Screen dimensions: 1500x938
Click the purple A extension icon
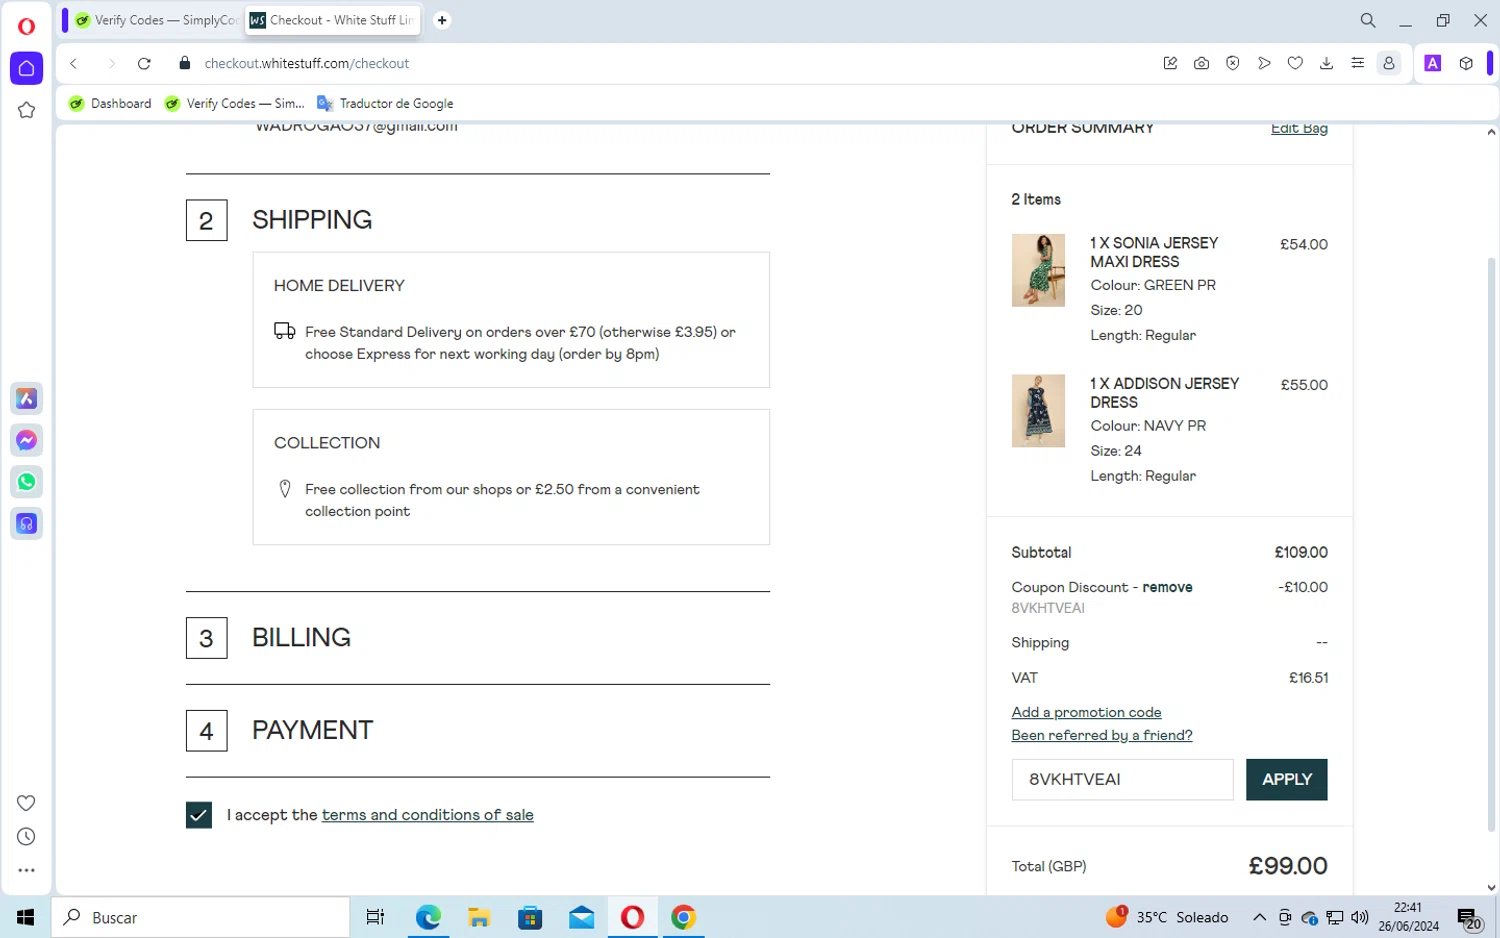click(x=1433, y=63)
